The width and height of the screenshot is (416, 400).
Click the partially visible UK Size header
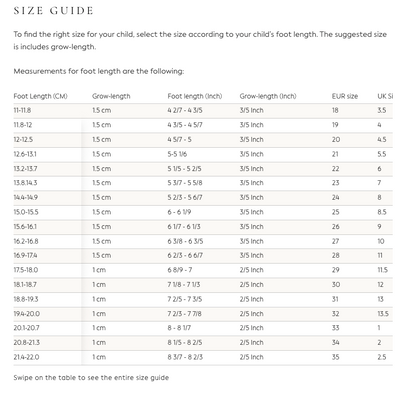[x=385, y=96]
